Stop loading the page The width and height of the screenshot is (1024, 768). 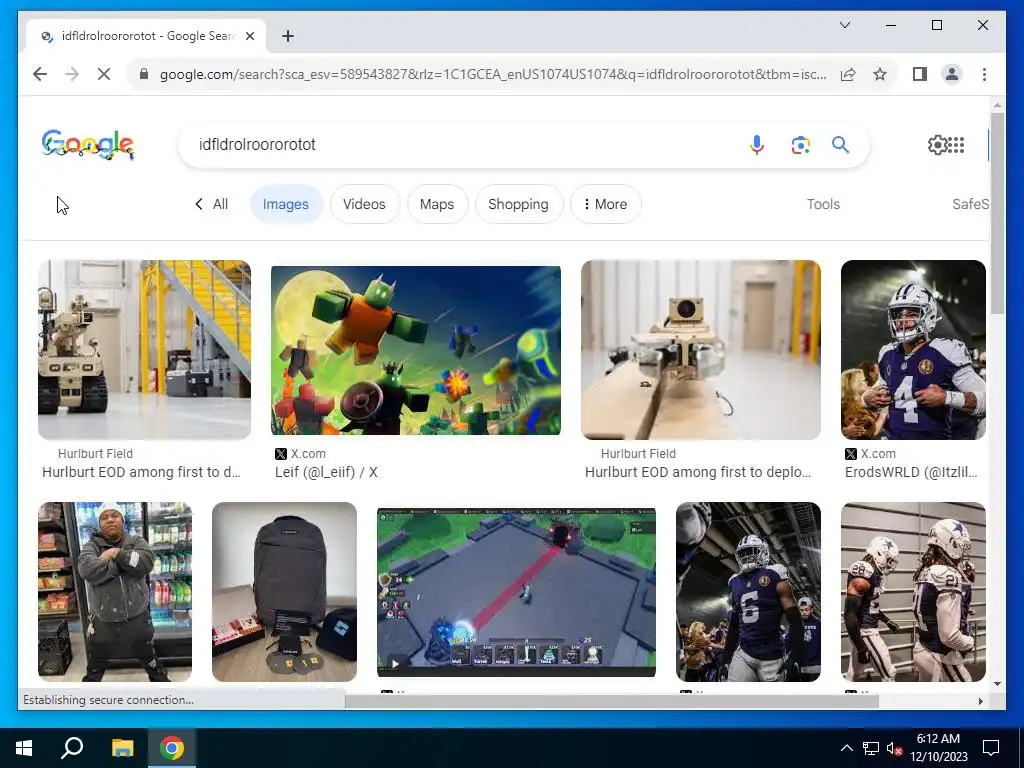pos(104,74)
